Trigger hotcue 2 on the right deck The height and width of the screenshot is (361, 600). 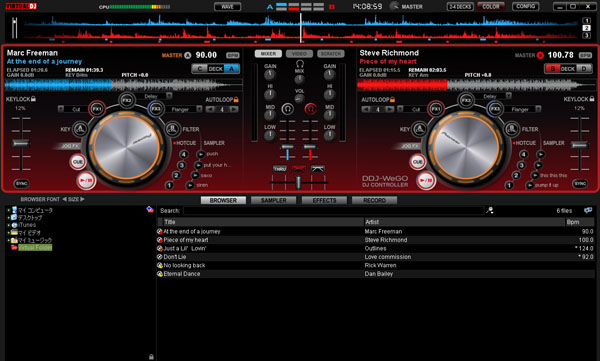pos(516,175)
